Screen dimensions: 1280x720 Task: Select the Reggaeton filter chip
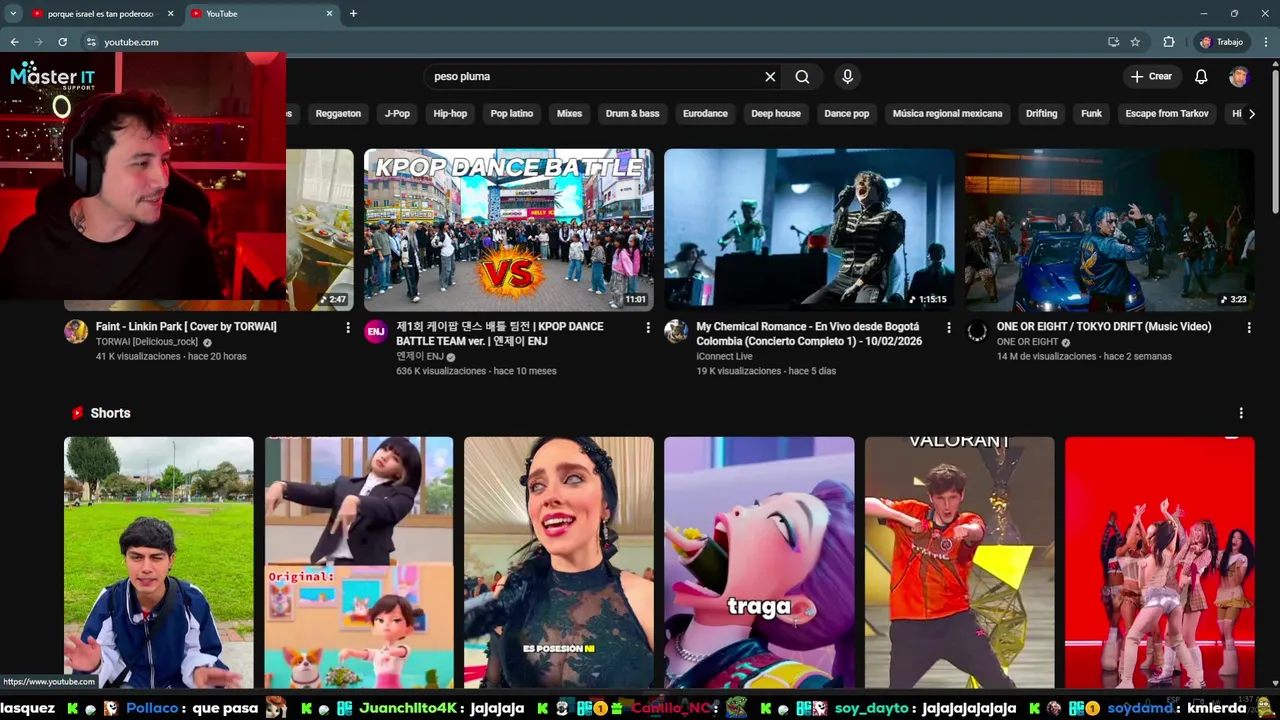(338, 114)
